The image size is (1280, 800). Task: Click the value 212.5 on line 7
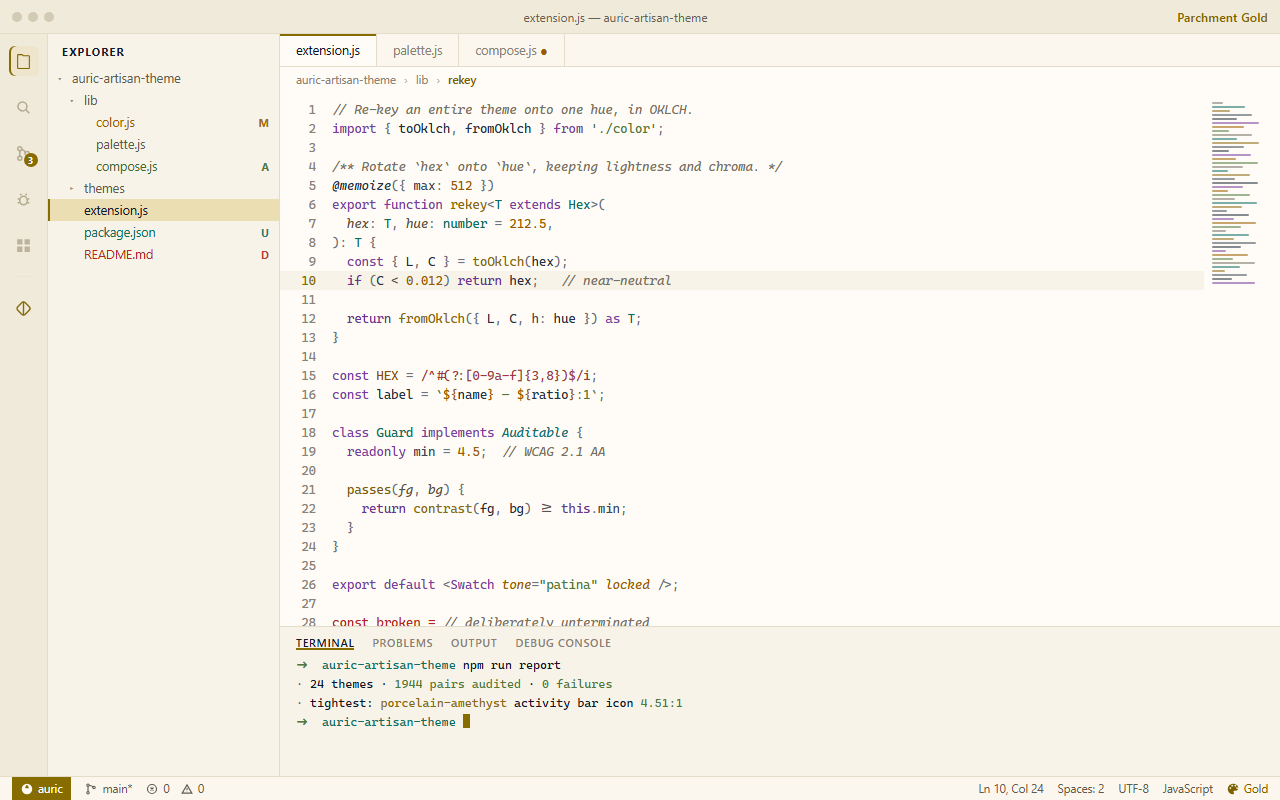pos(527,224)
